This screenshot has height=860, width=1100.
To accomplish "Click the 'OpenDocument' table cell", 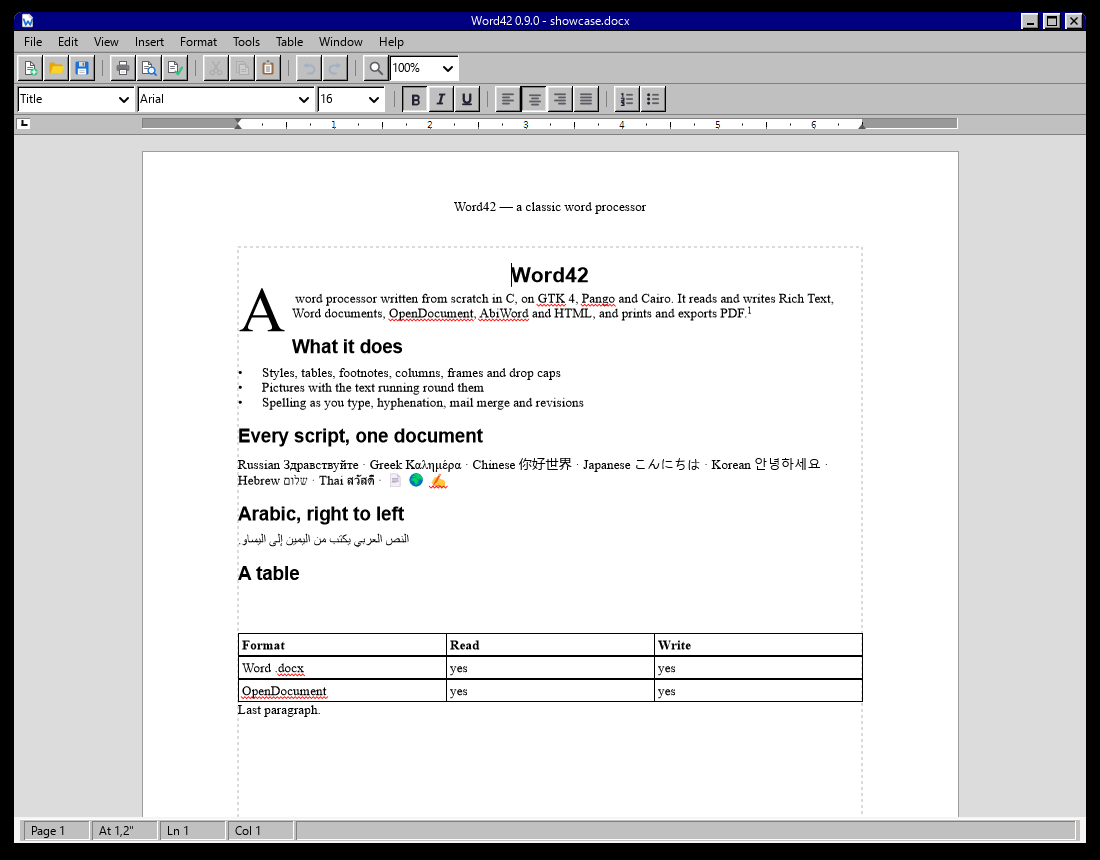I will pos(342,691).
